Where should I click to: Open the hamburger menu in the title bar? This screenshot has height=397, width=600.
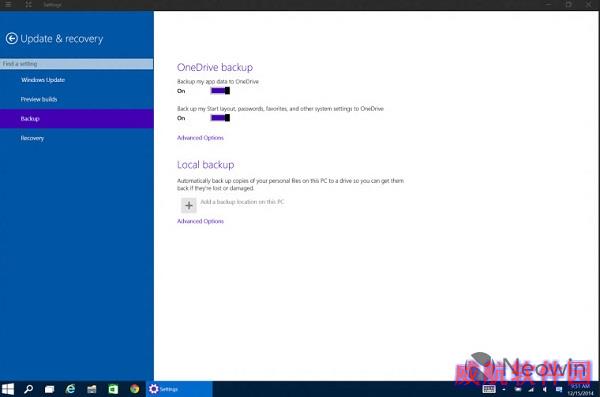(8, 5)
